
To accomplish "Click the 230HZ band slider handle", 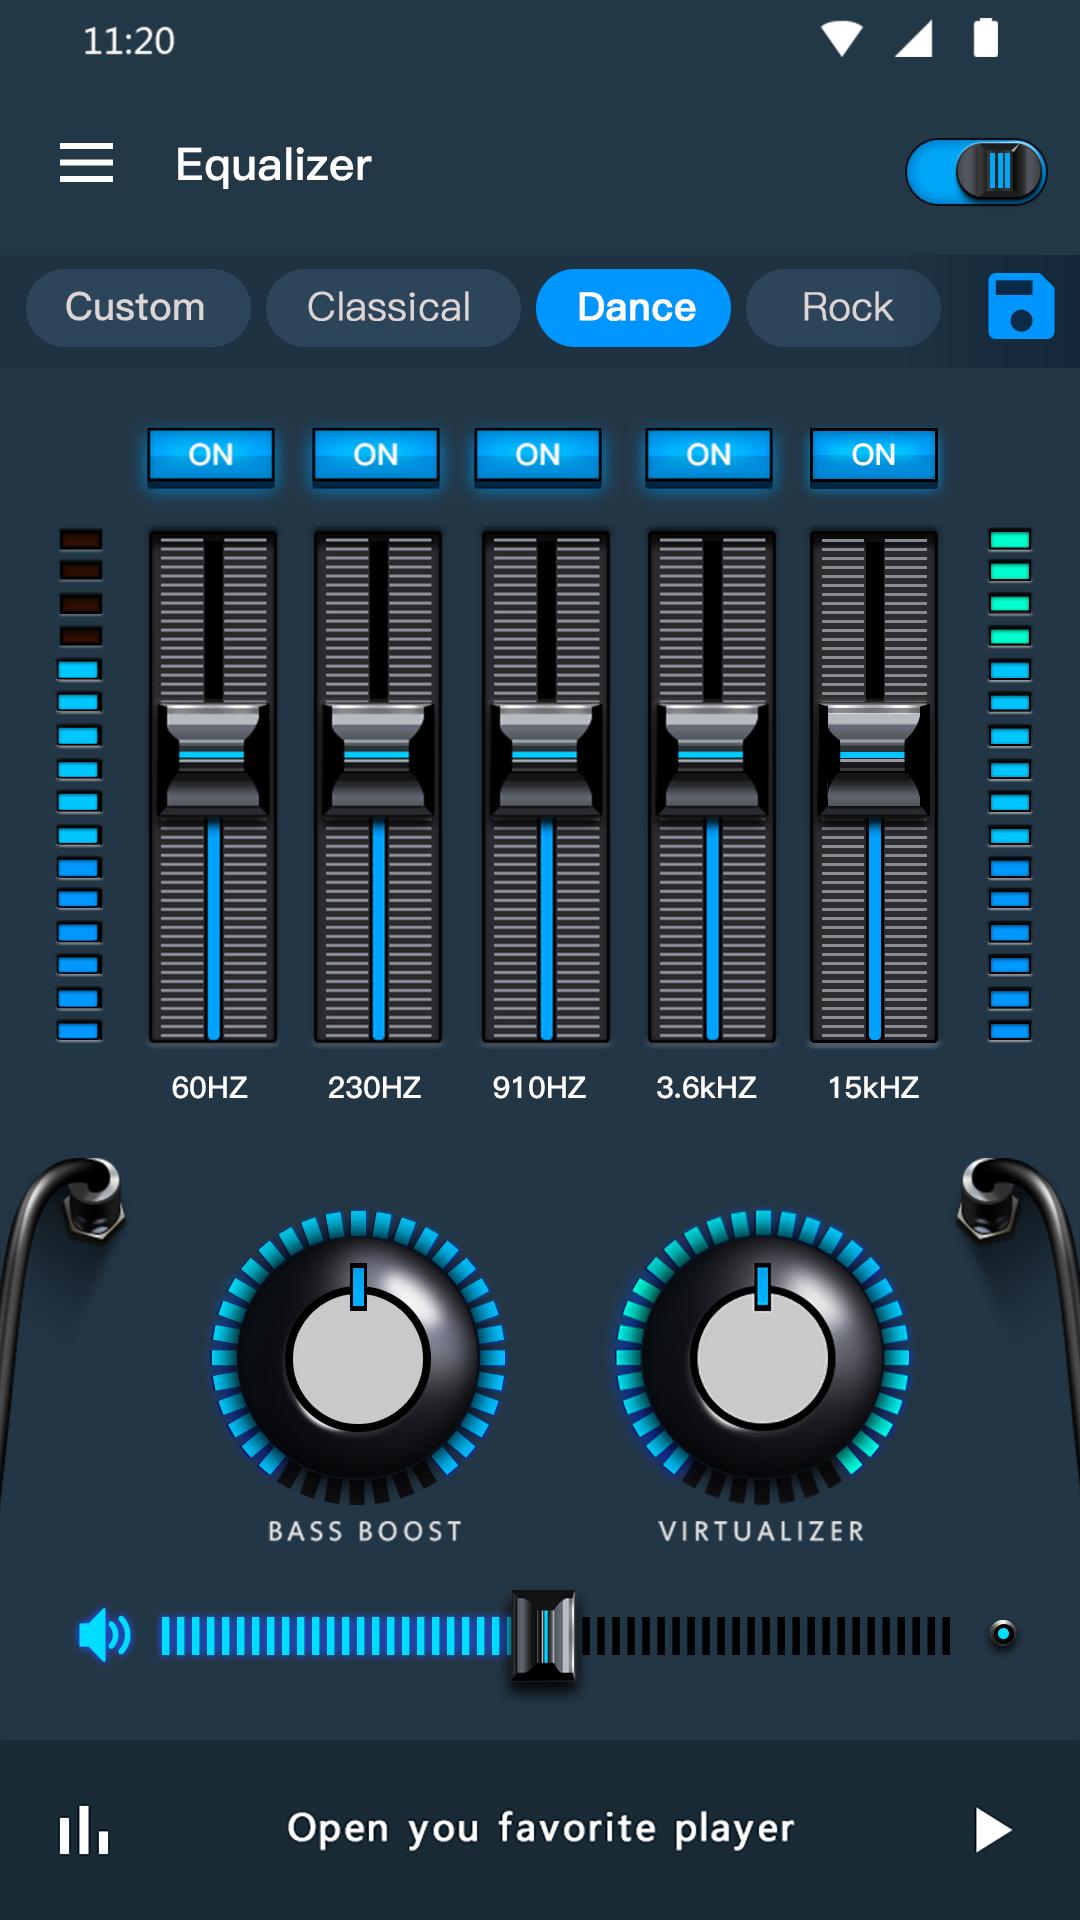I will tap(377, 757).
